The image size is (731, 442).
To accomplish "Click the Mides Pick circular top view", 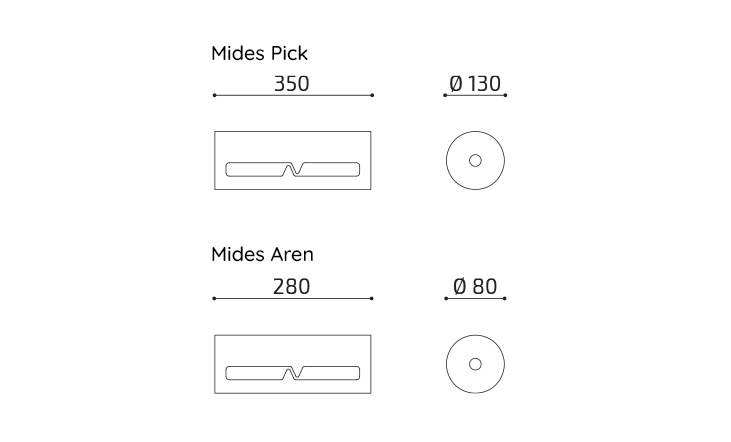I will [475, 160].
